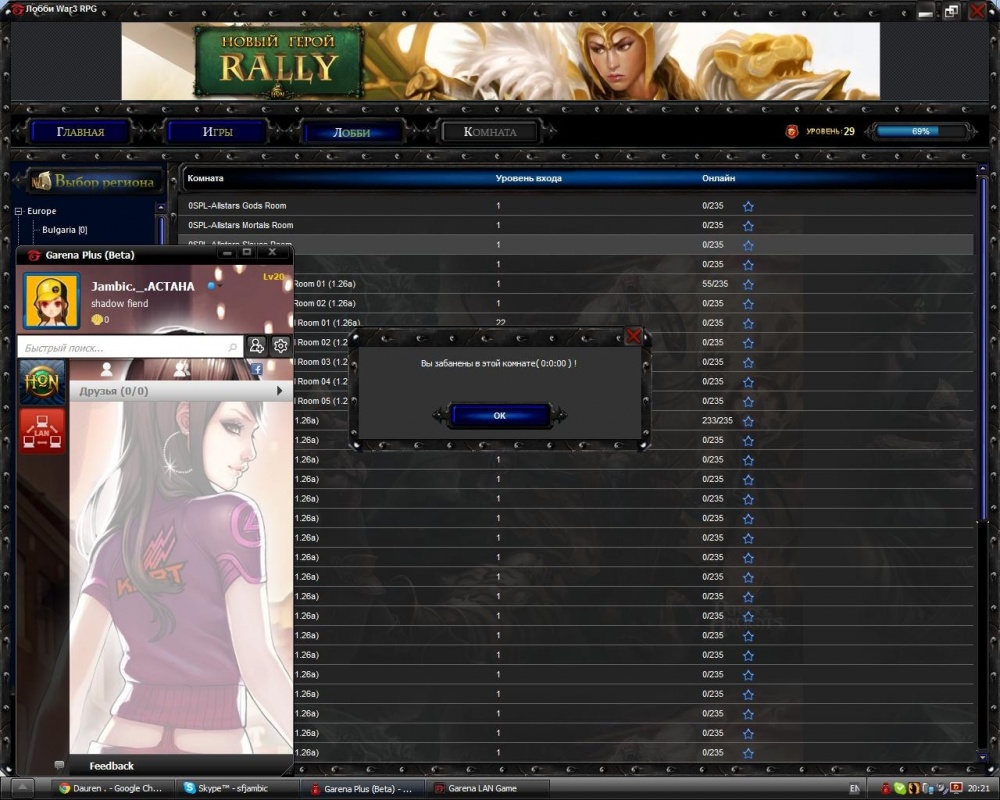Click the 69% experience progress bar
Screen dimensions: 1000x800
[x=920, y=131]
